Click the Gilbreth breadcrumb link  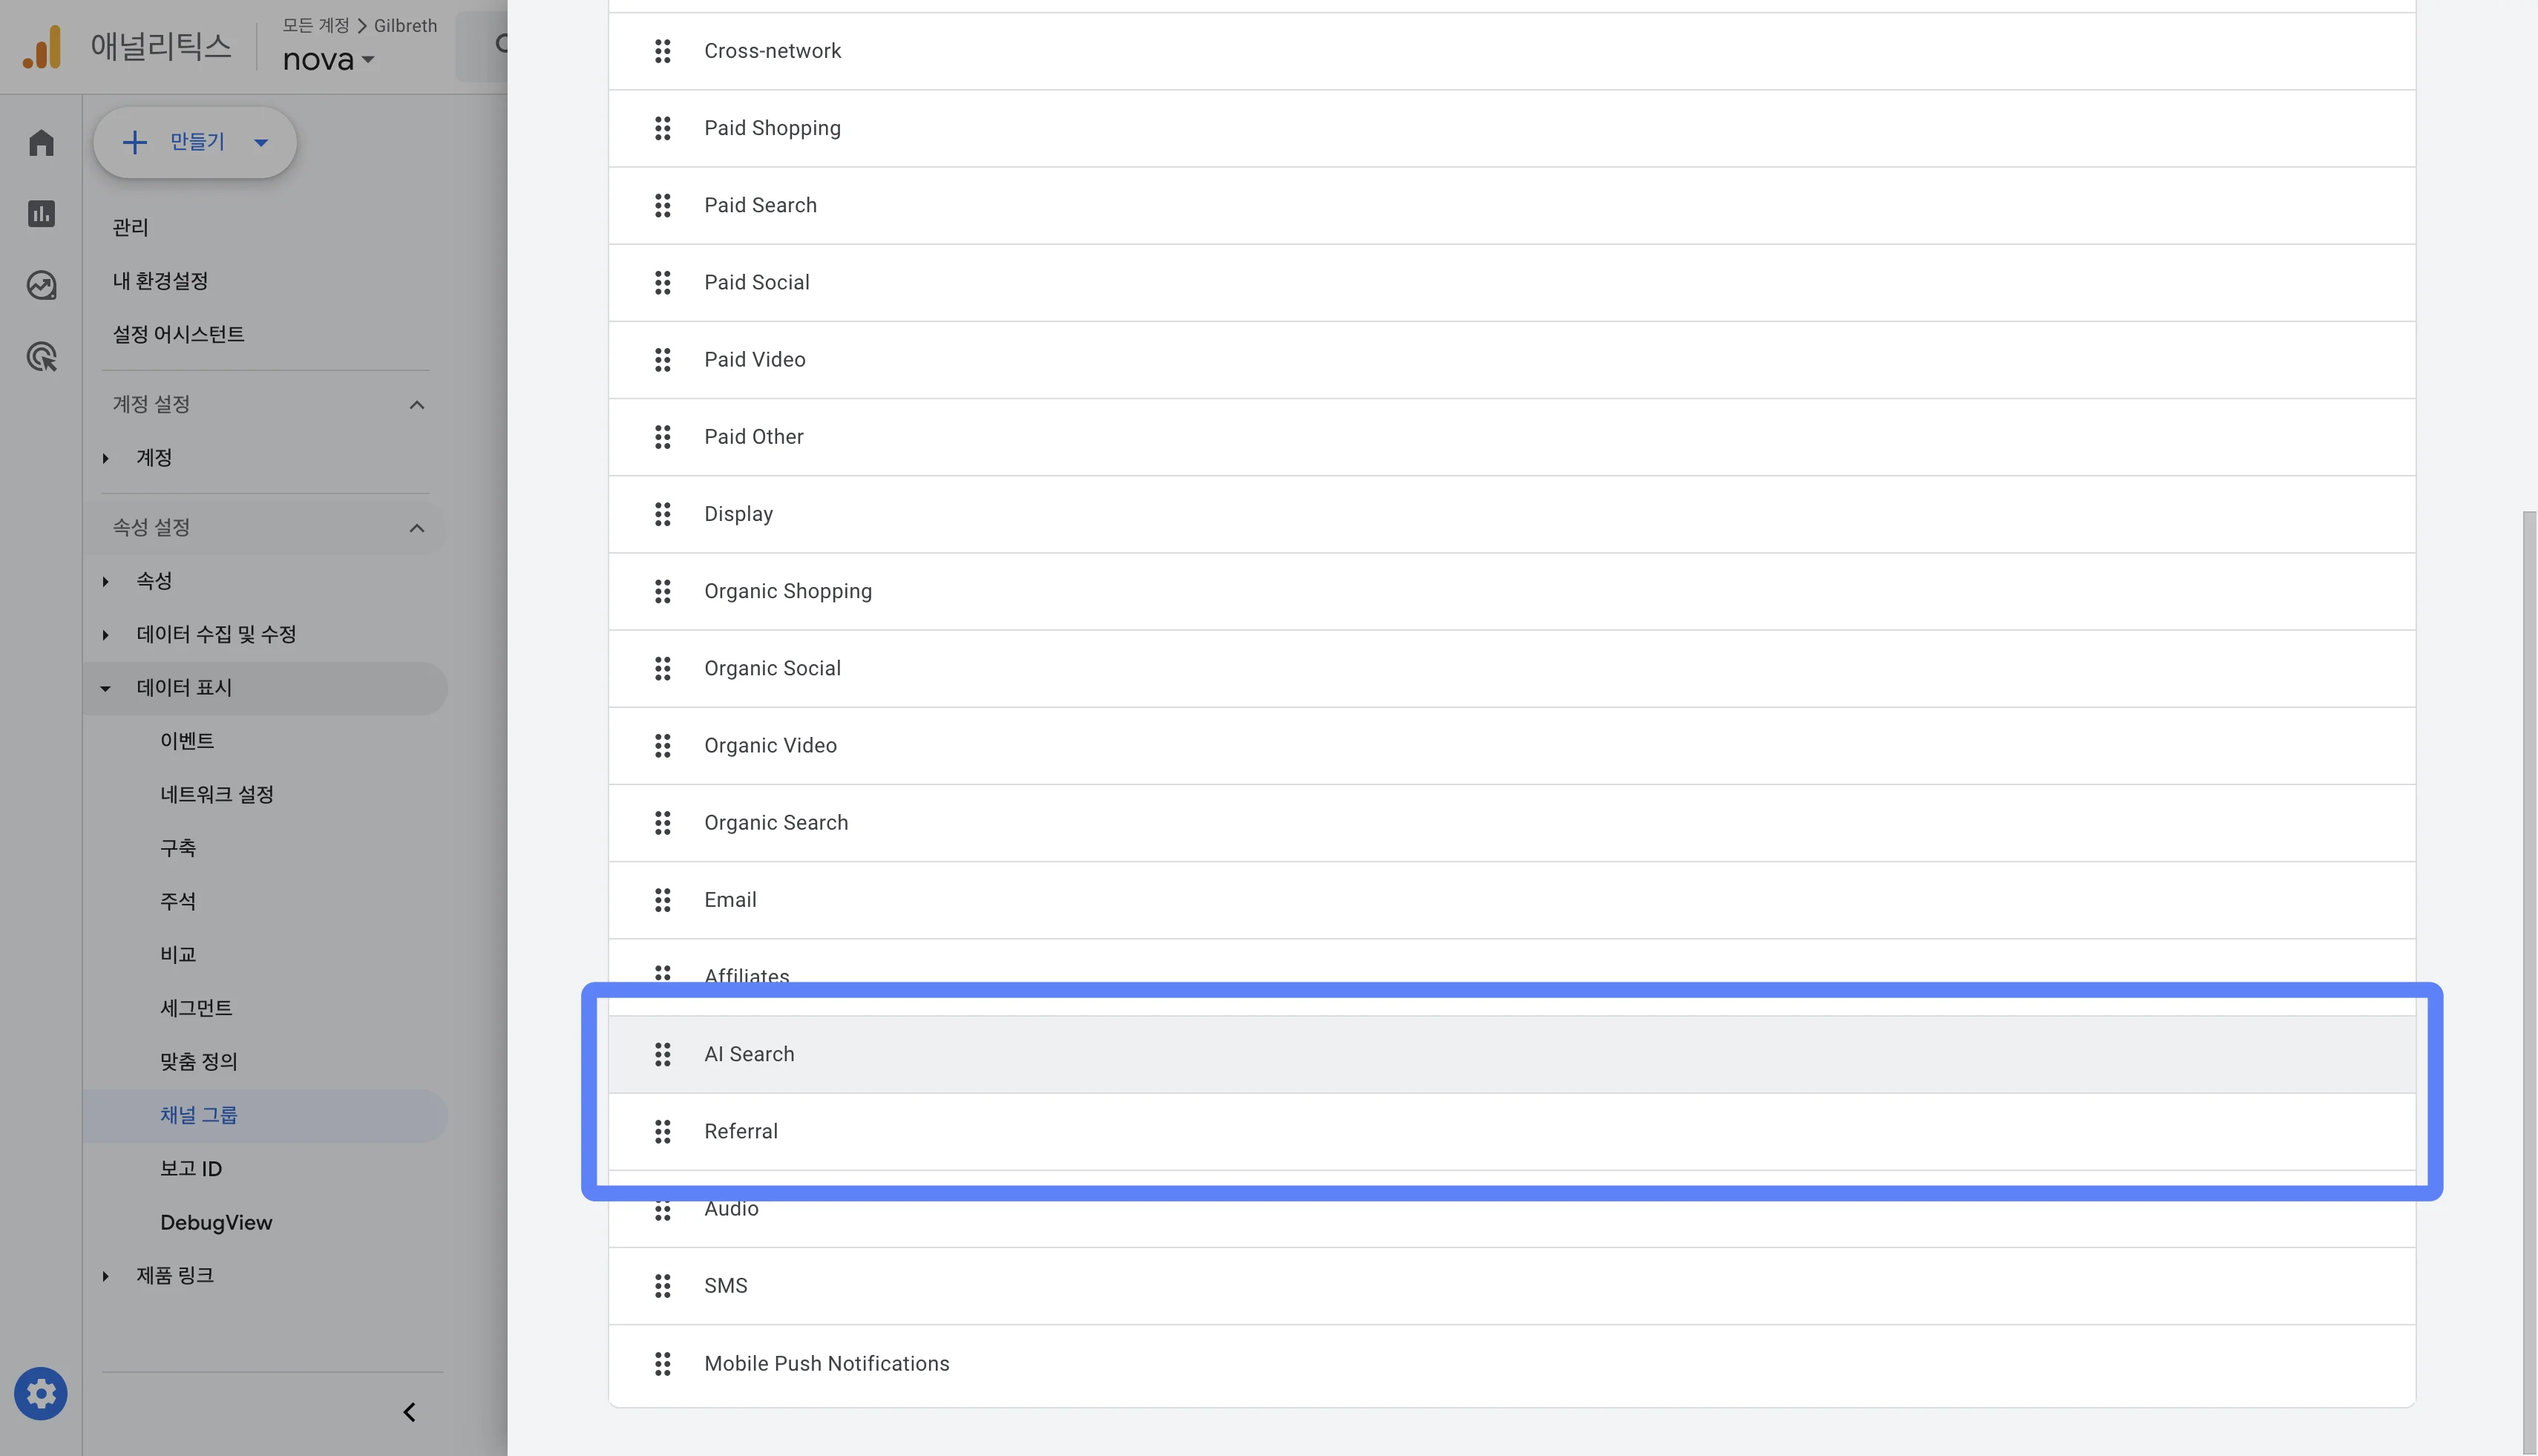(405, 25)
